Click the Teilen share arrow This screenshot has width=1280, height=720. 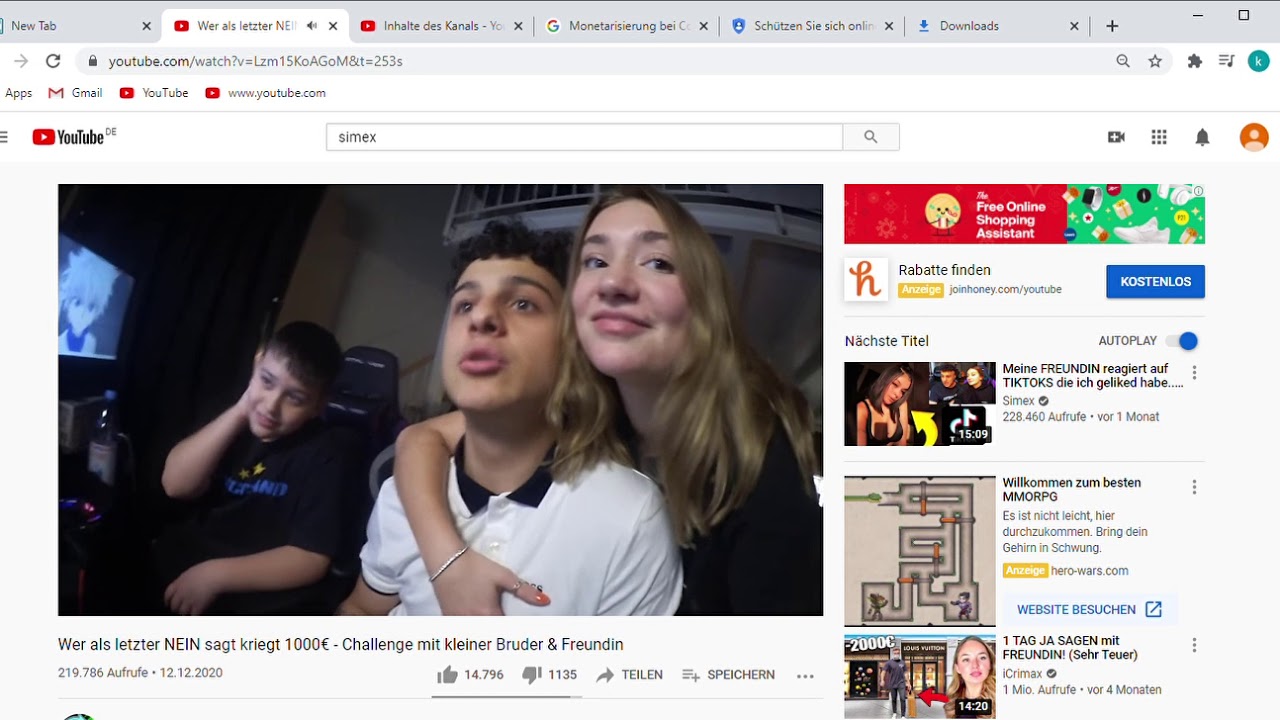click(x=605, y=675)
